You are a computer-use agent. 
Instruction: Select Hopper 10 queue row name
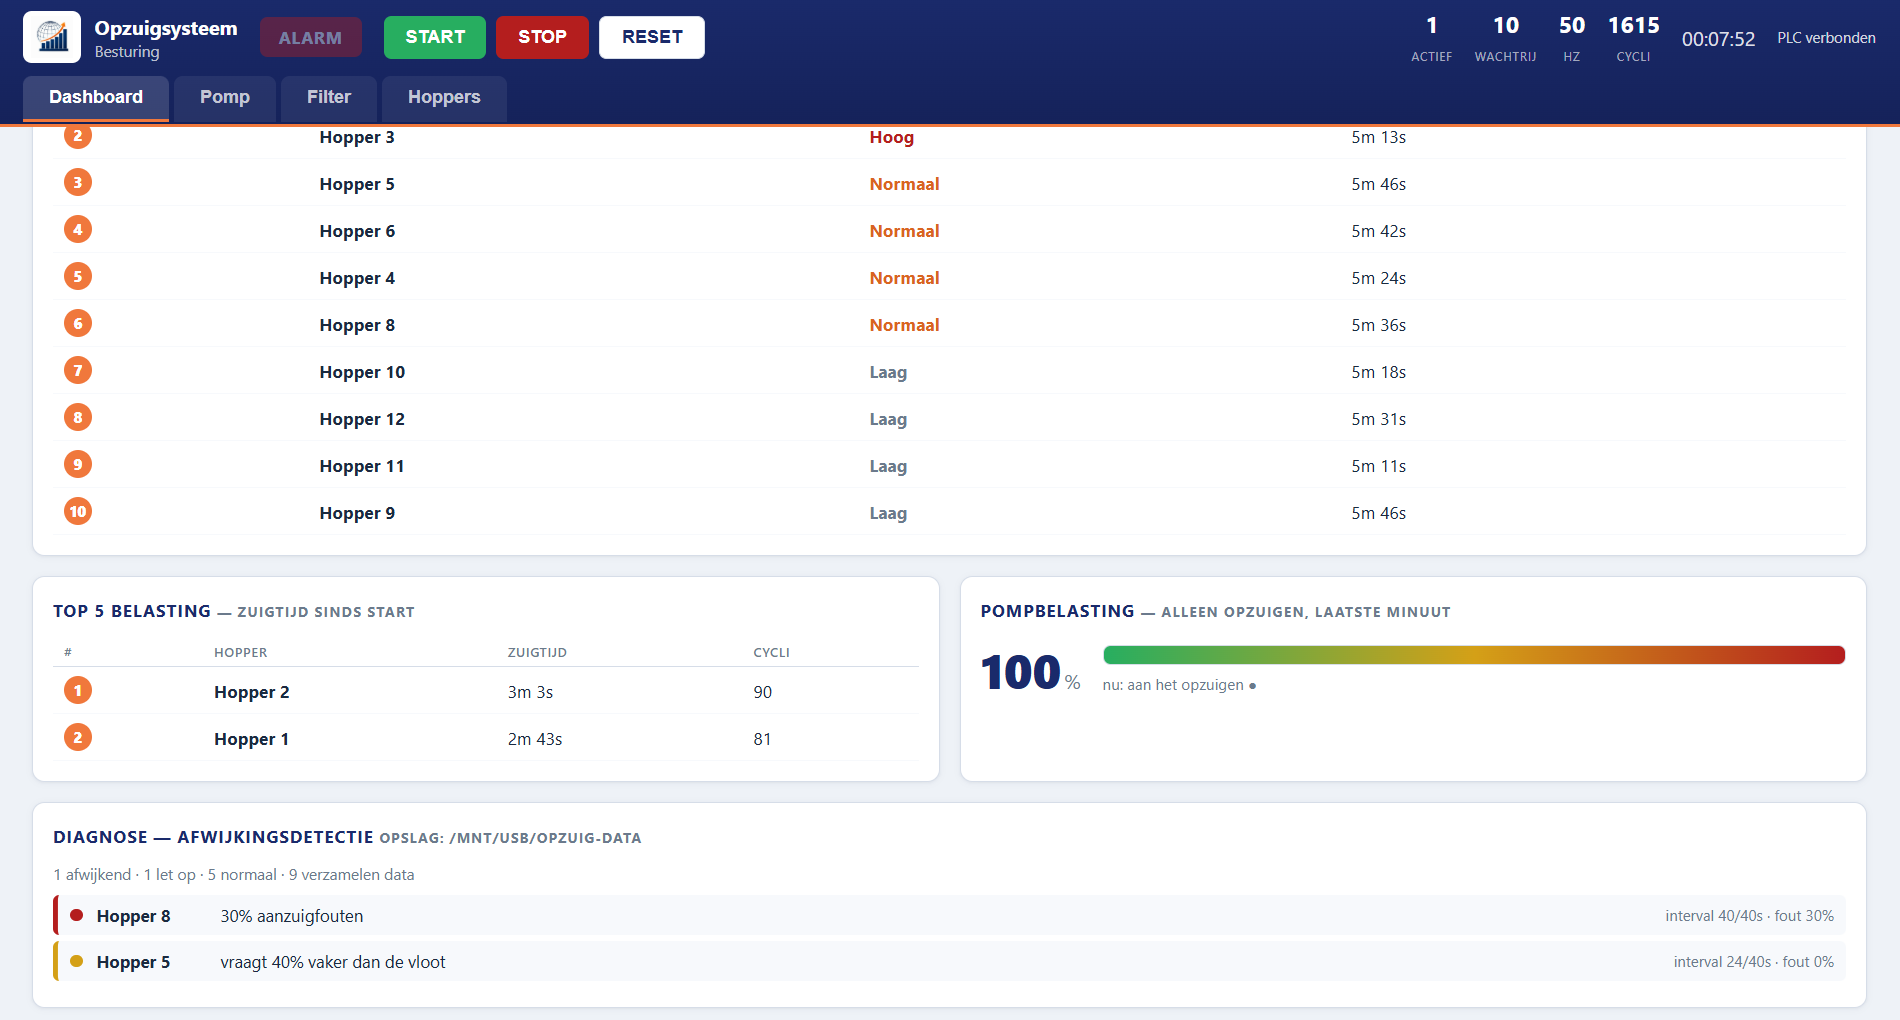click(x=362, y=372)
